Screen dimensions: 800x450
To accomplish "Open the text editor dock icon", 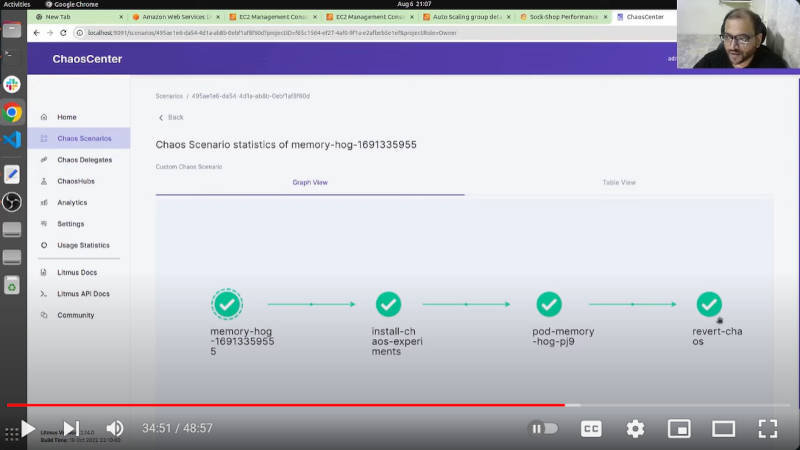I will point(12,174).
